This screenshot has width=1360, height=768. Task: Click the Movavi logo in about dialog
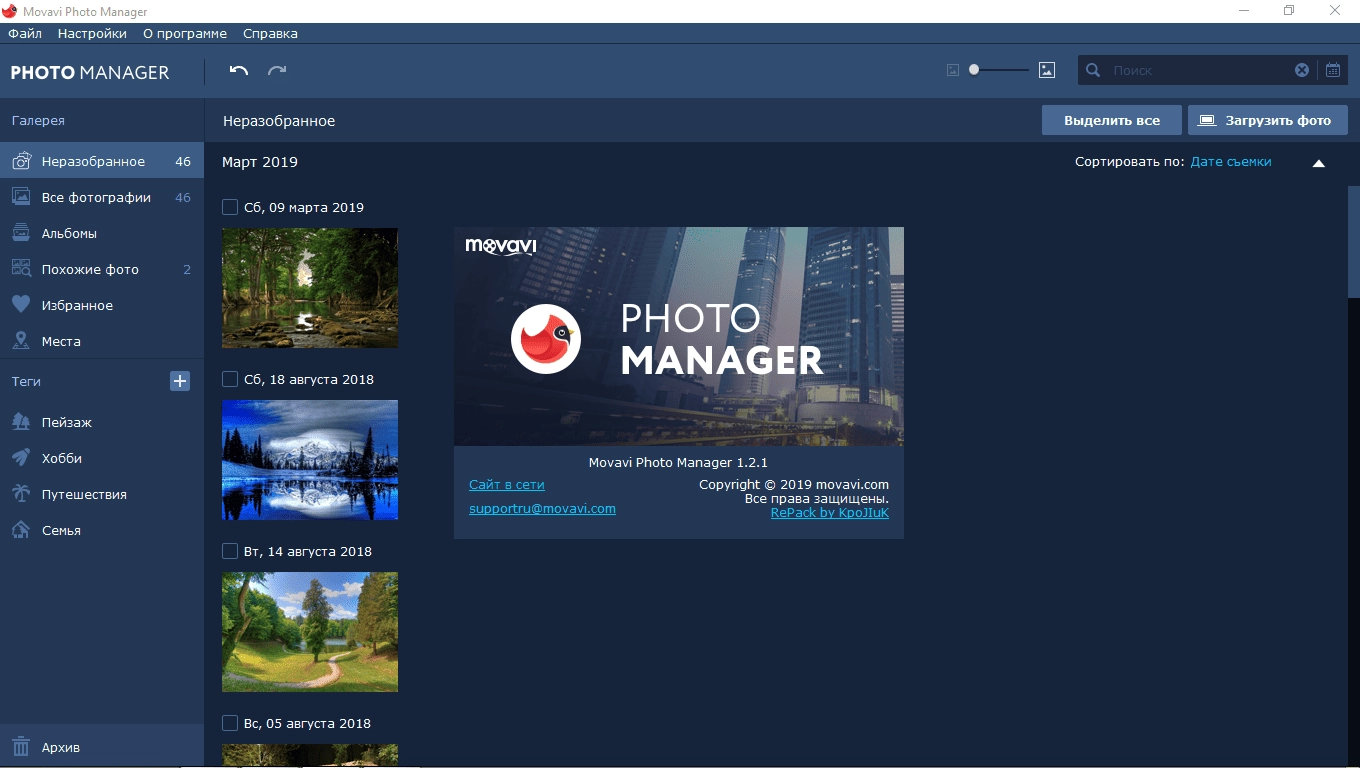501,246
